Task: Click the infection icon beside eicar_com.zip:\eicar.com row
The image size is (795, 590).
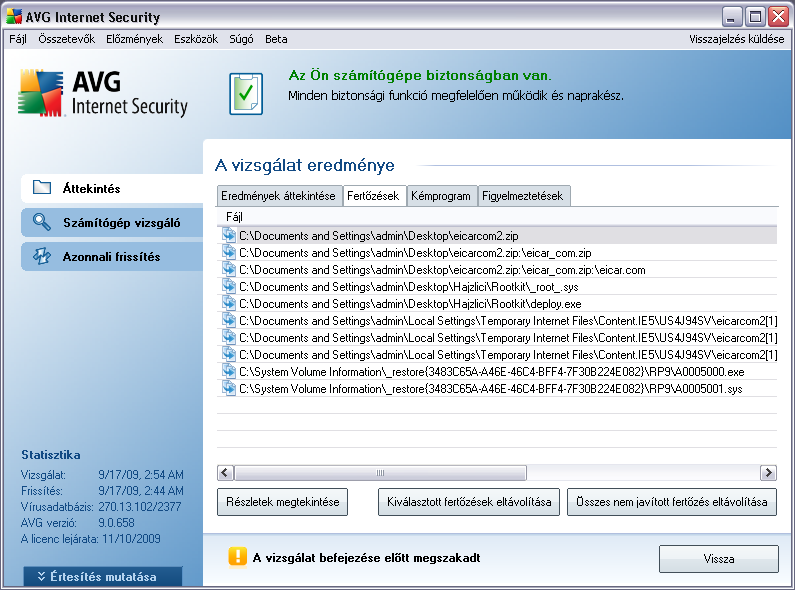Action: 229,269
